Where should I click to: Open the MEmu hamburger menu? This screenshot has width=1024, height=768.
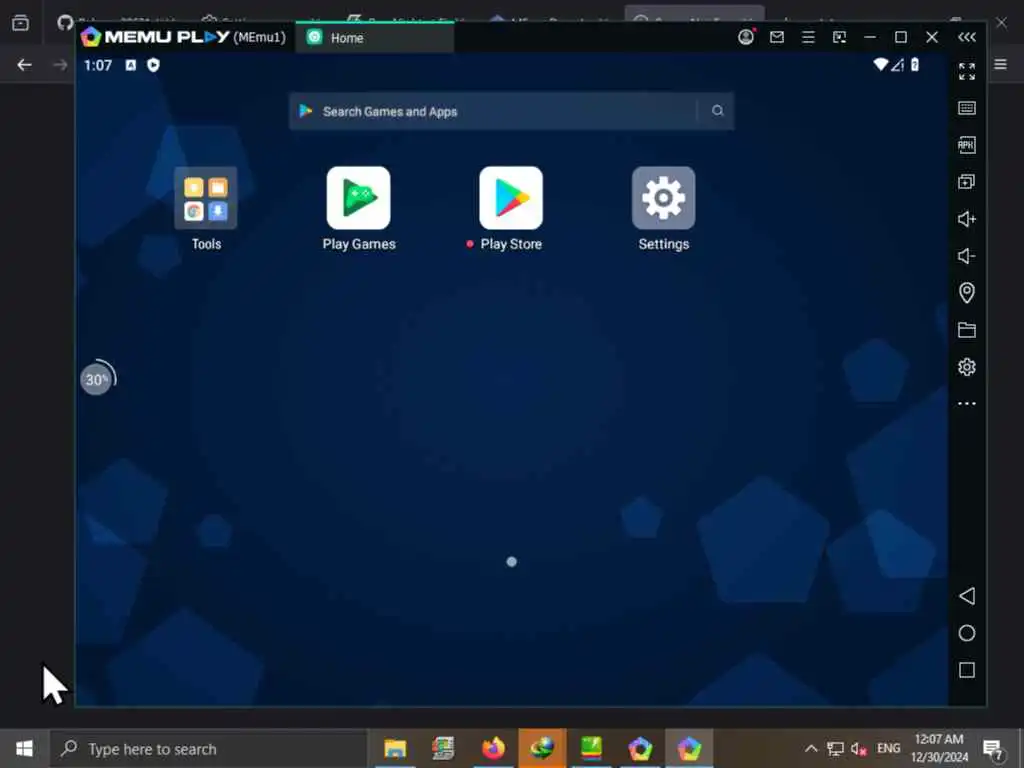click(808, 37)
